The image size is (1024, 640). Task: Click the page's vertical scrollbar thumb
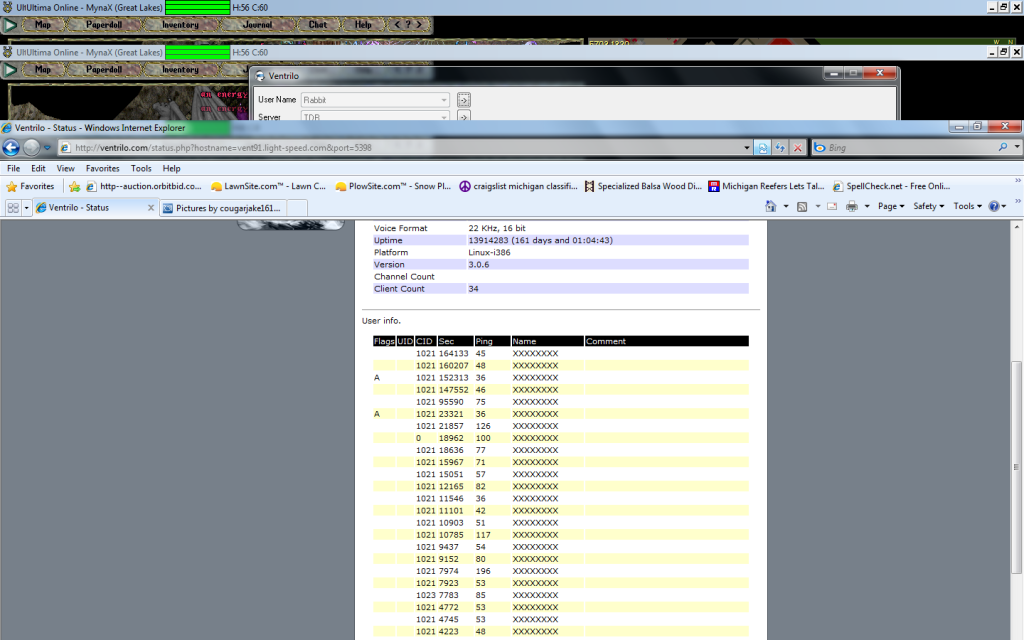[x=1016, y=466]
